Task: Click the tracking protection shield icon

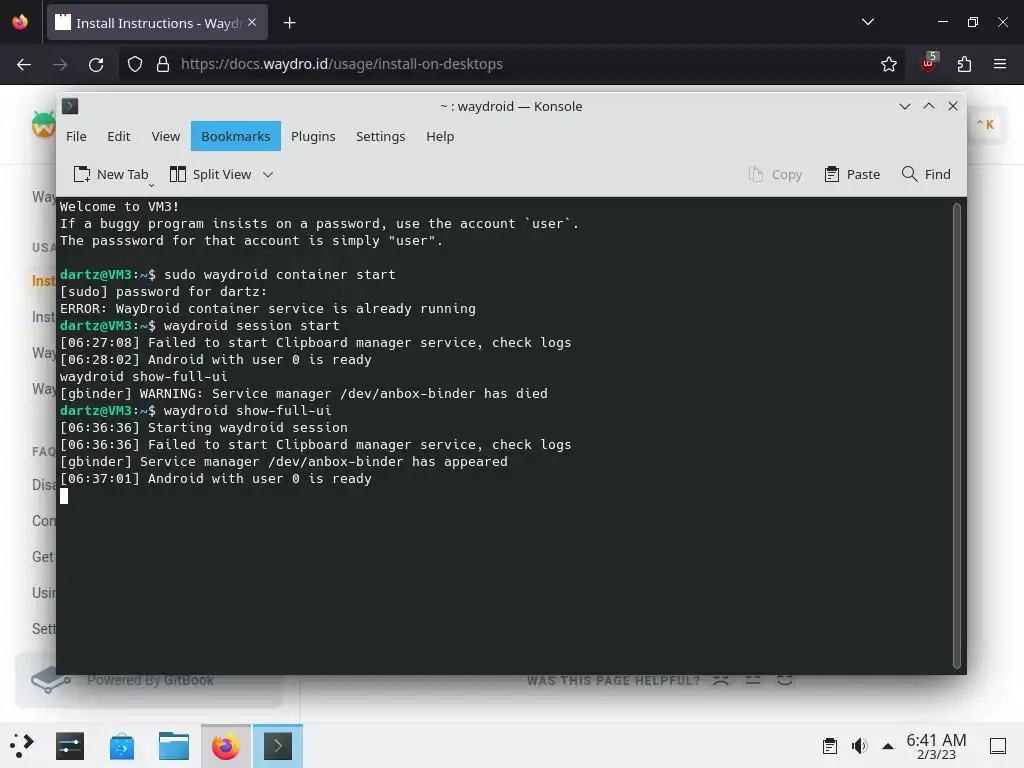Action: [135, 64]
